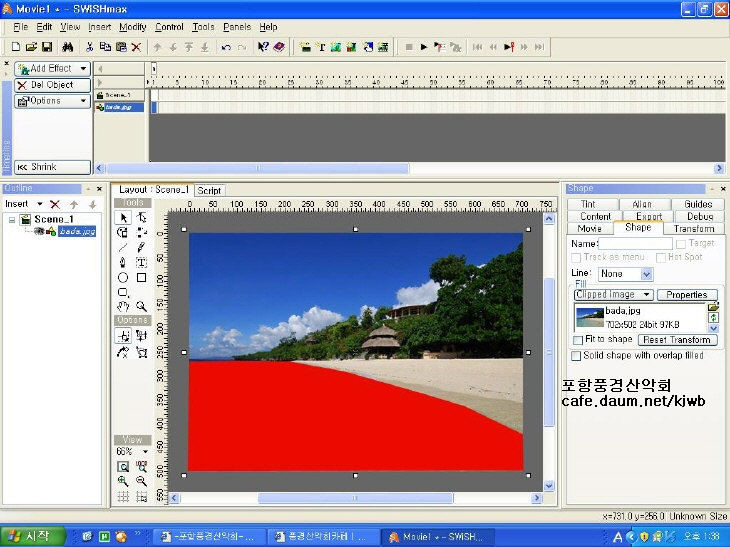Switch to the Export panel tab

[649, 216]
